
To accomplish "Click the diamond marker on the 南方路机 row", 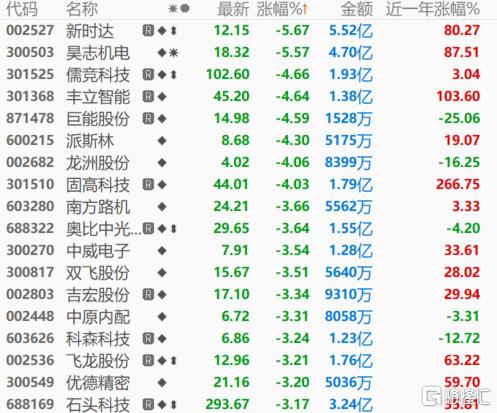I will [x=162, y=207].
